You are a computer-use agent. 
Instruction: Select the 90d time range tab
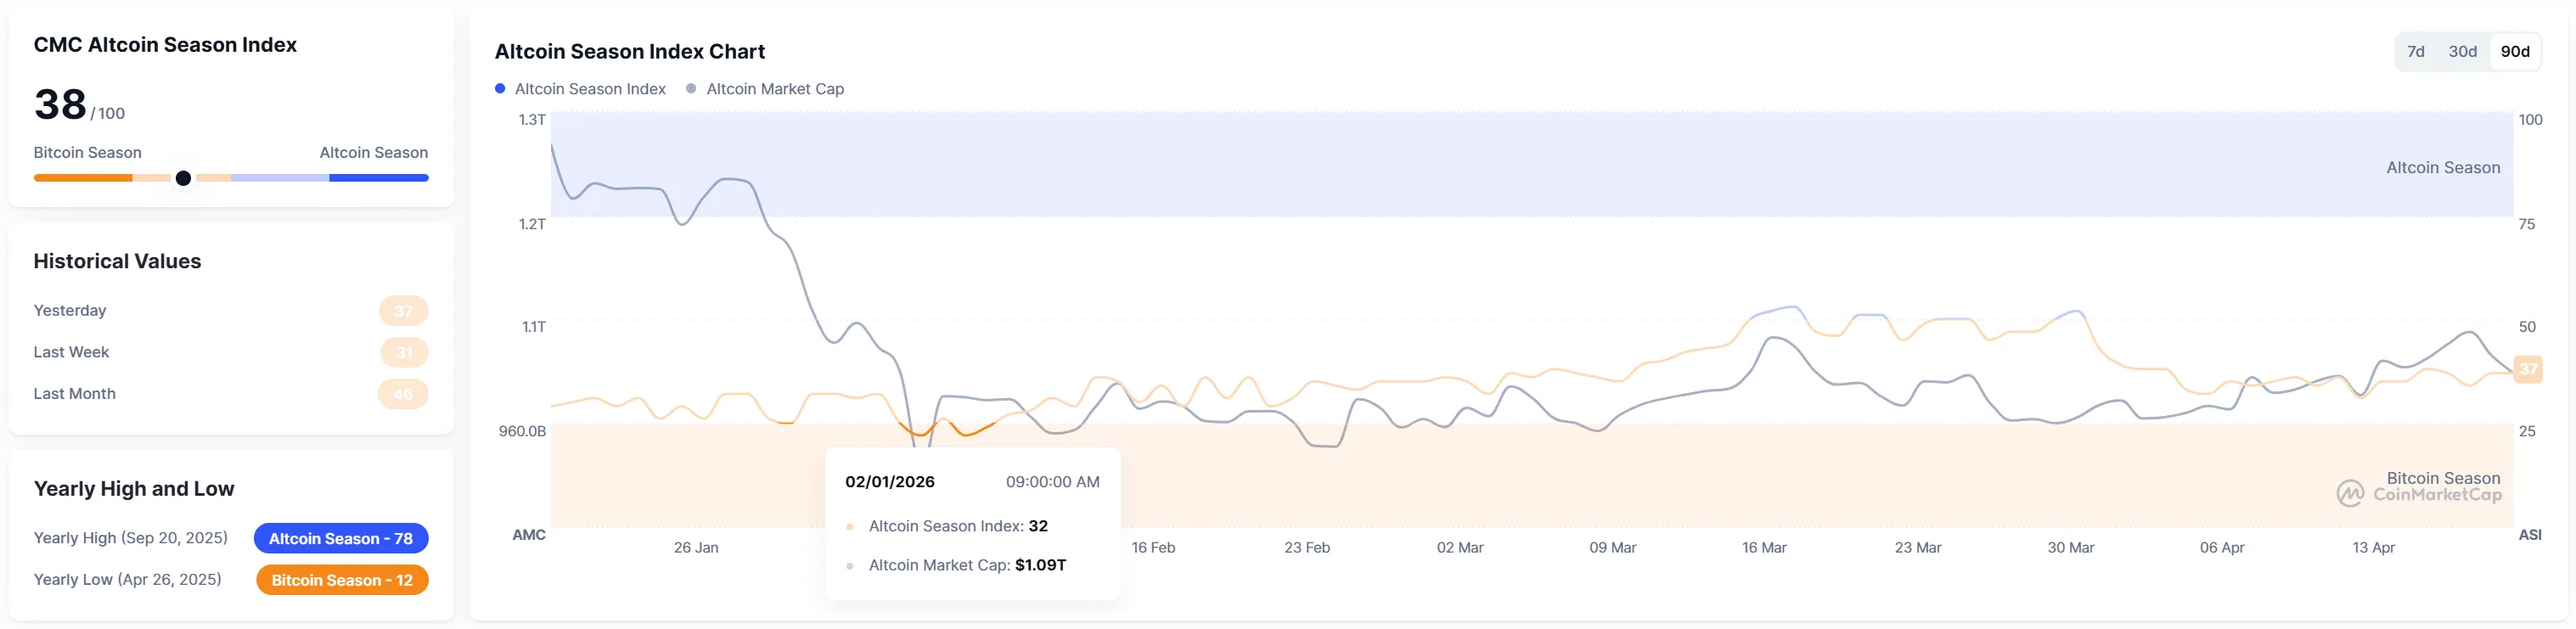click(x=2514, y=52)
